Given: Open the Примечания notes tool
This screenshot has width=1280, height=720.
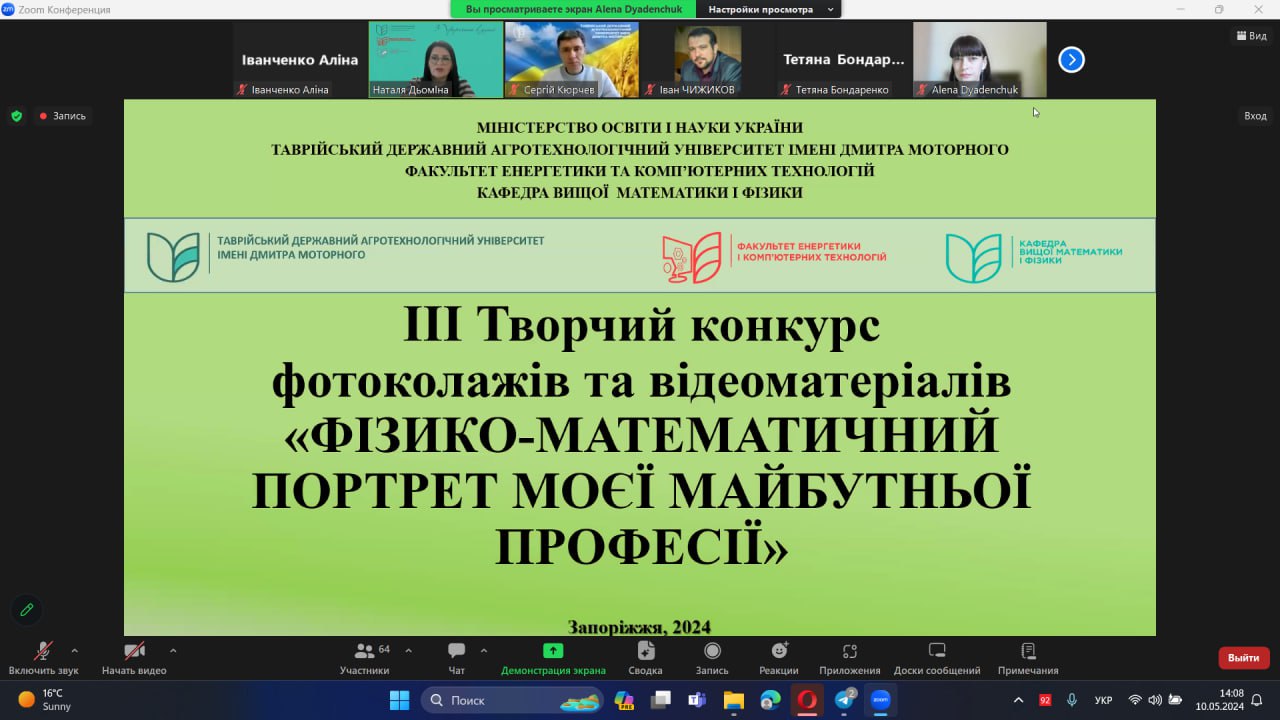Looking at the screenshot, I should [1028, 658].
